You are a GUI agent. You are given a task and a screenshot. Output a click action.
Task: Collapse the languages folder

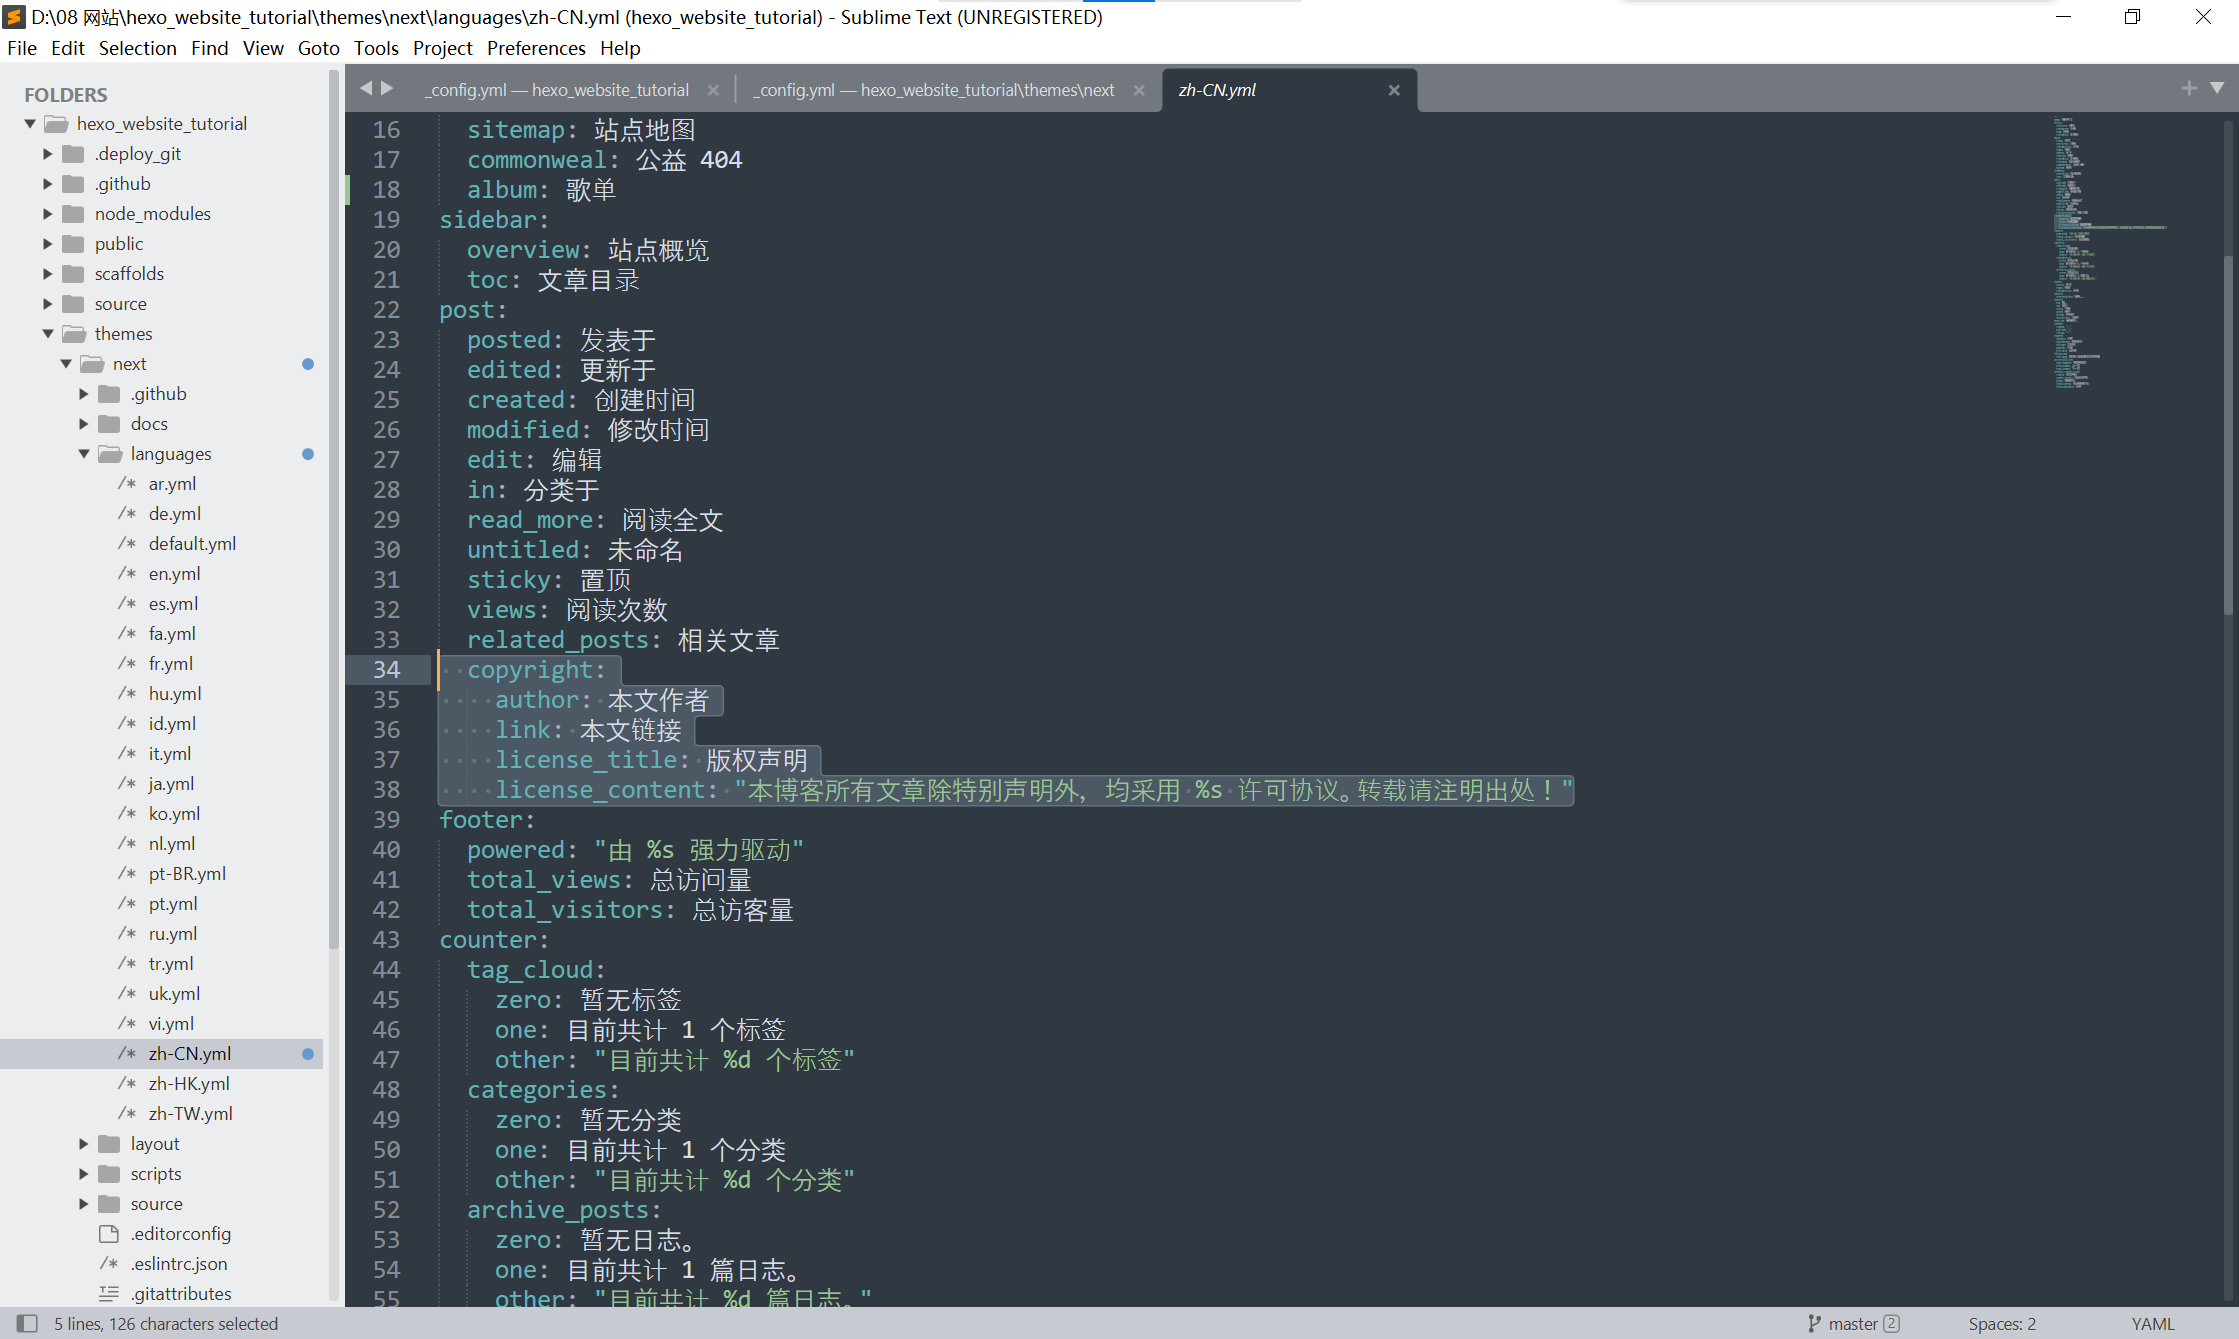tap(84, 454)
